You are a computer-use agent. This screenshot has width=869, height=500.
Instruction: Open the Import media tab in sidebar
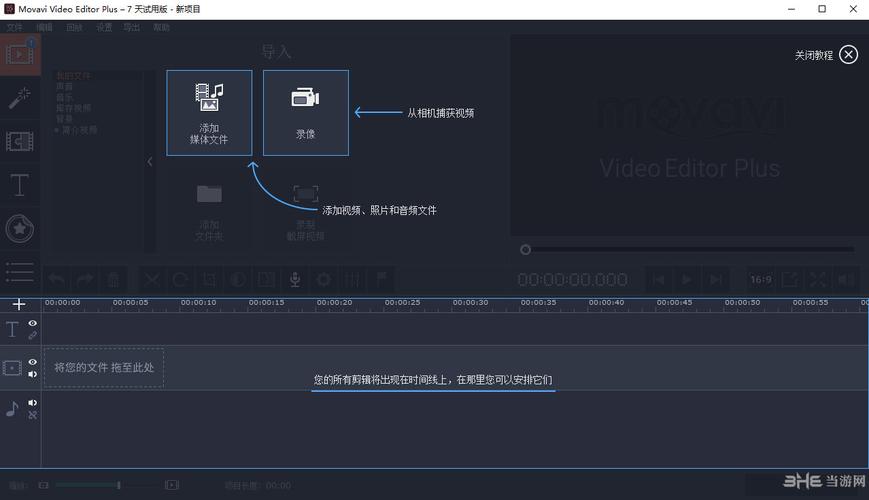[20, 54]
